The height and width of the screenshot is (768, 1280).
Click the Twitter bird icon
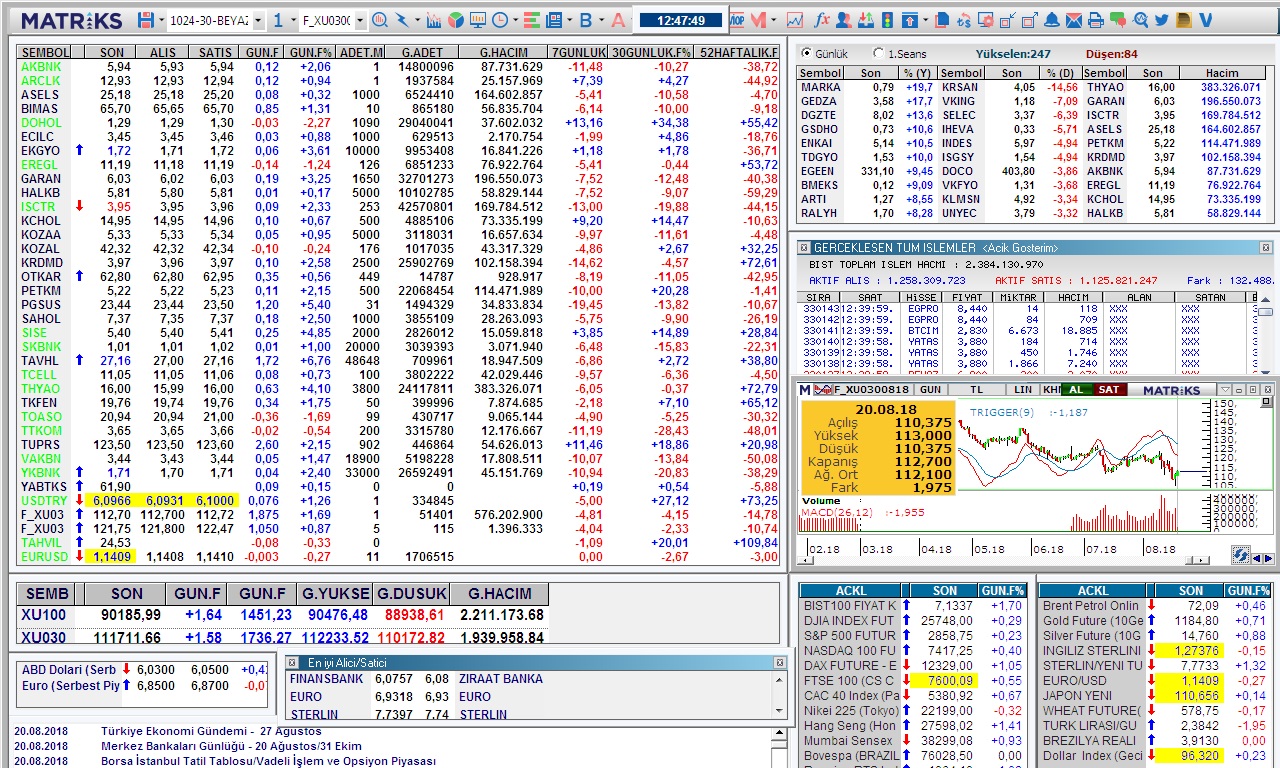pyautogui.click(x=1162, y=20)
